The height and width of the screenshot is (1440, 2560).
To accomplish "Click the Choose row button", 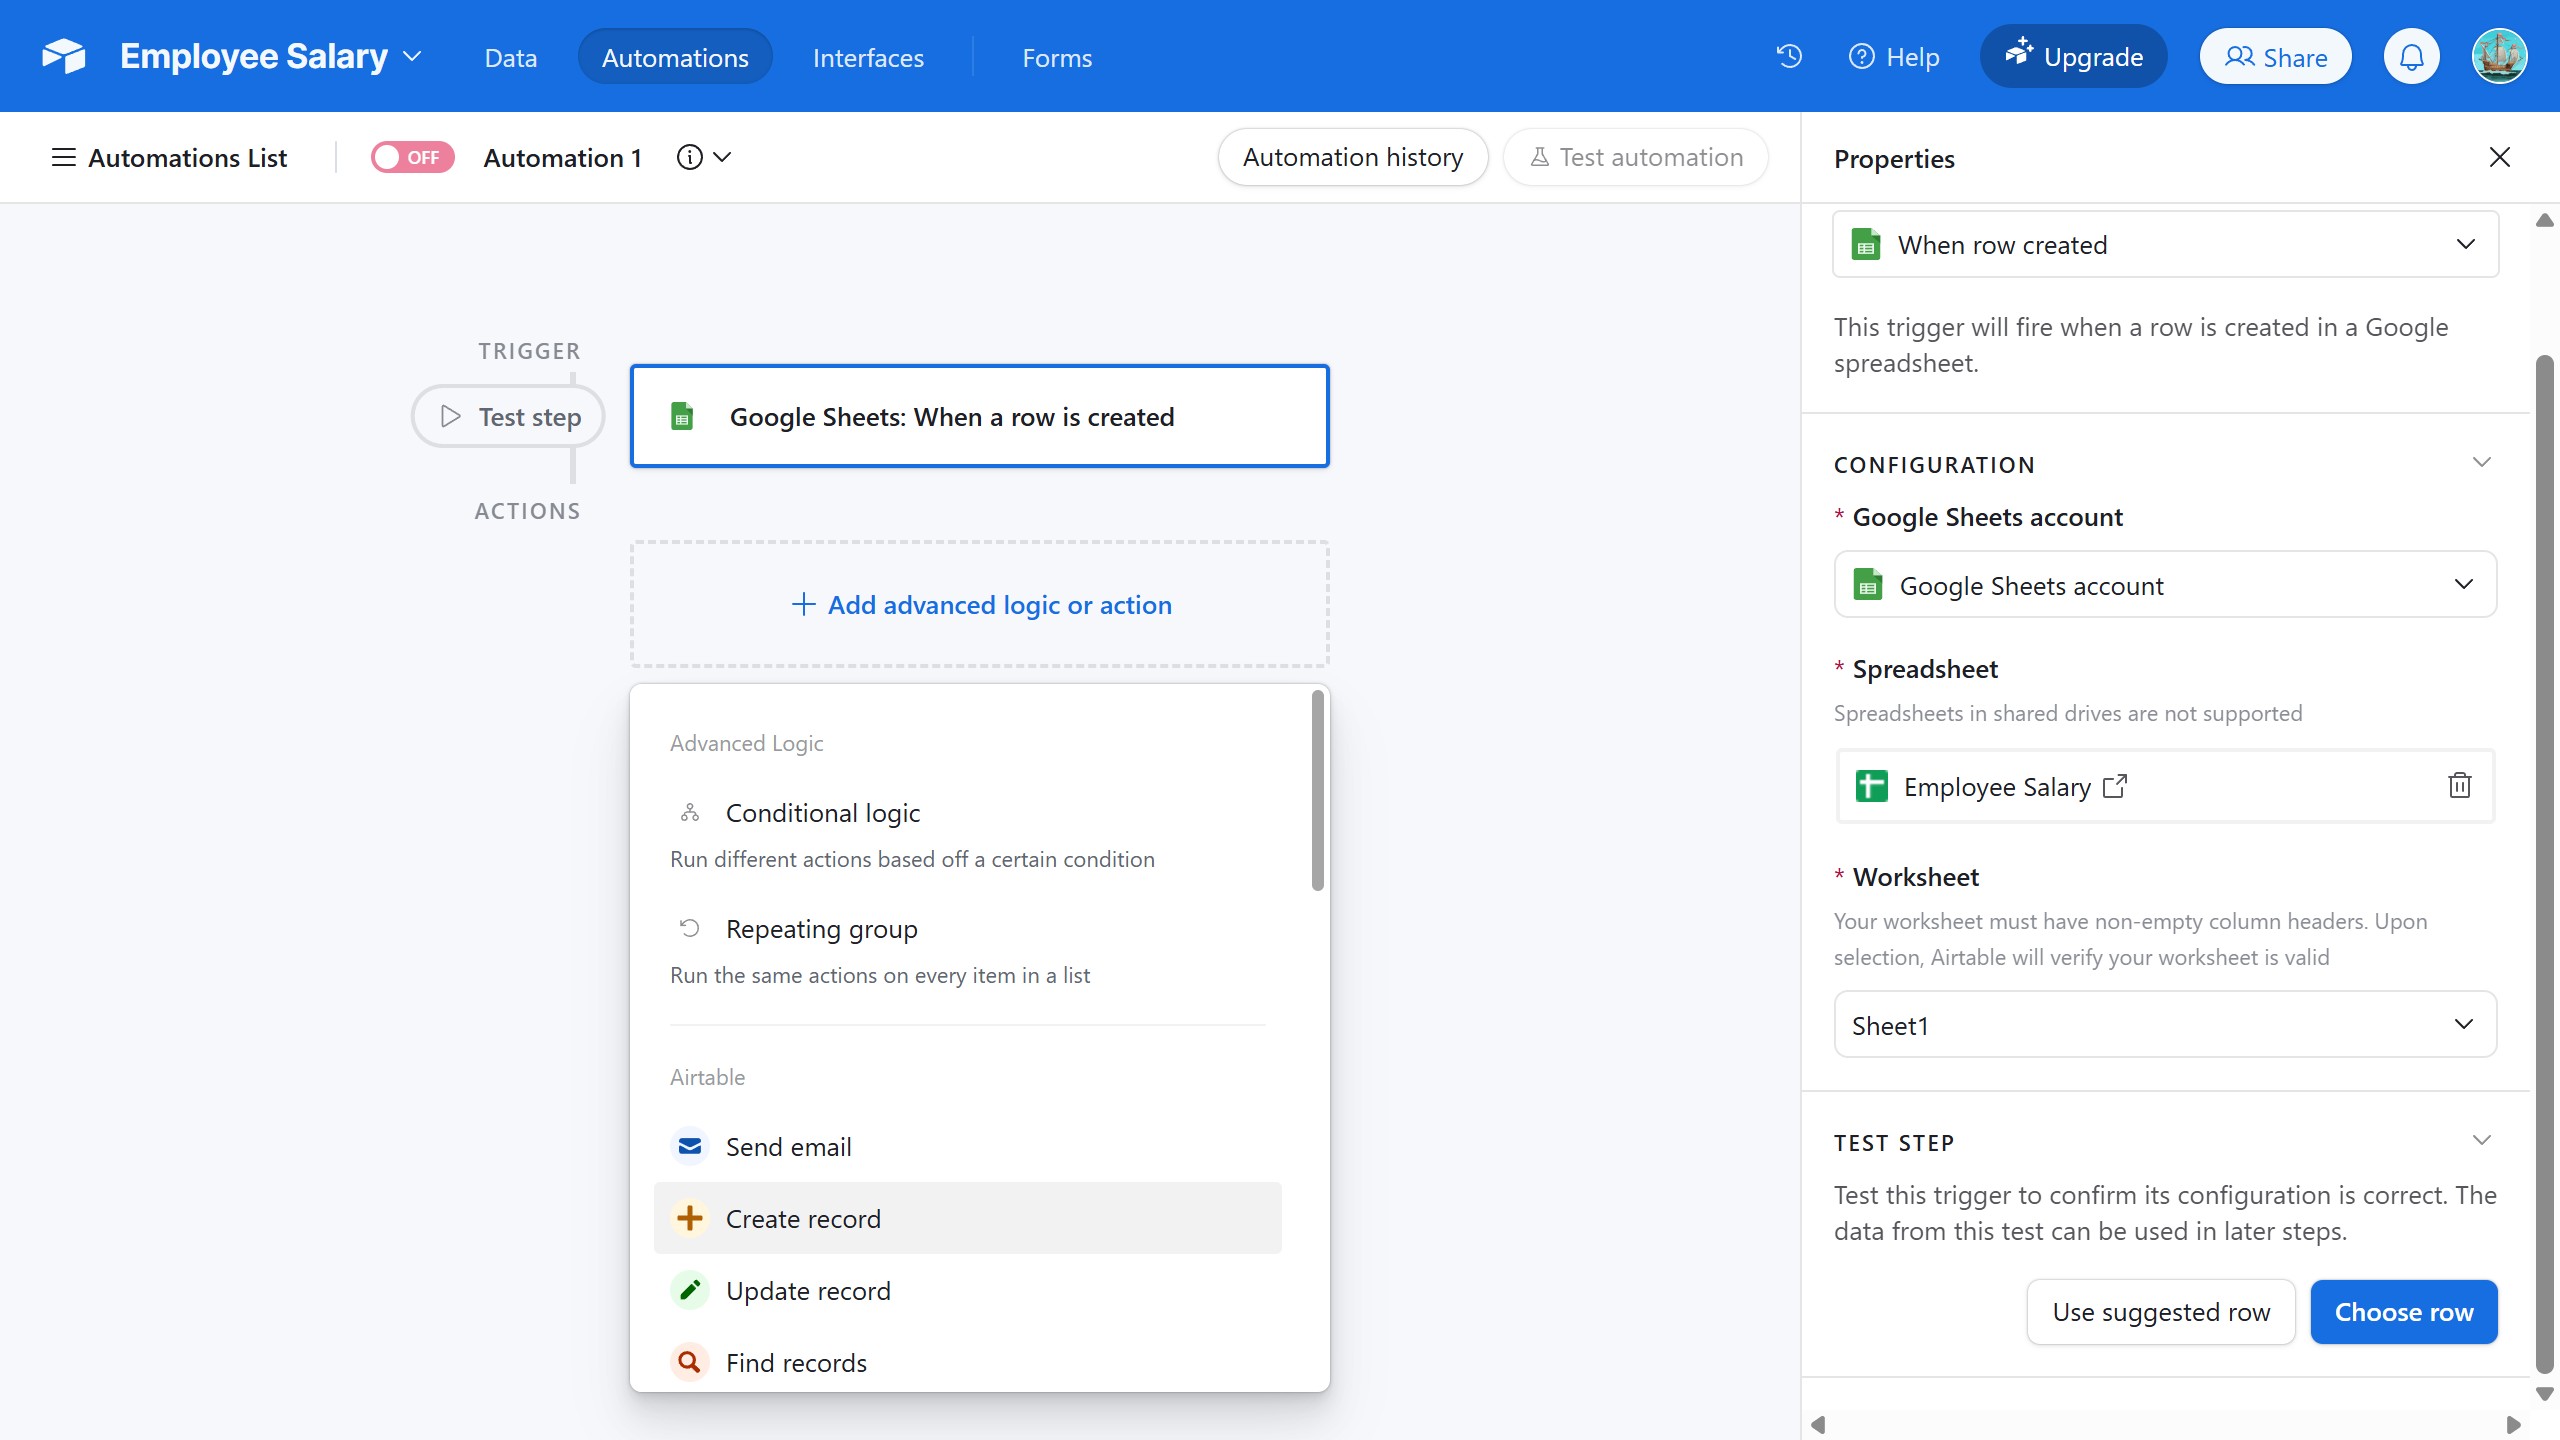I will pyautogui.click(x=2404, y=1312).
